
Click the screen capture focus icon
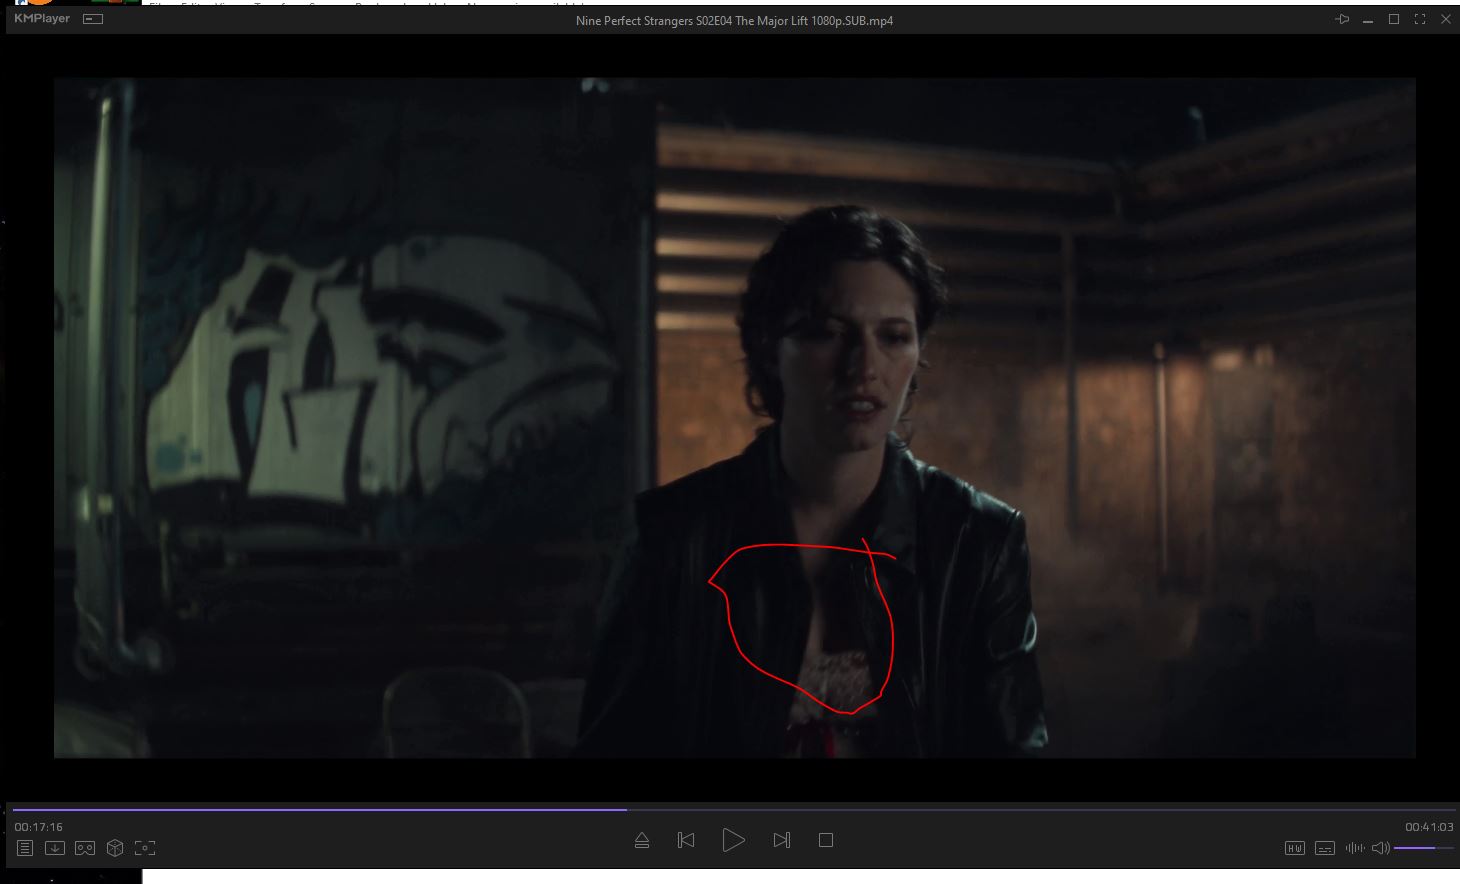(x=145, y=848)
